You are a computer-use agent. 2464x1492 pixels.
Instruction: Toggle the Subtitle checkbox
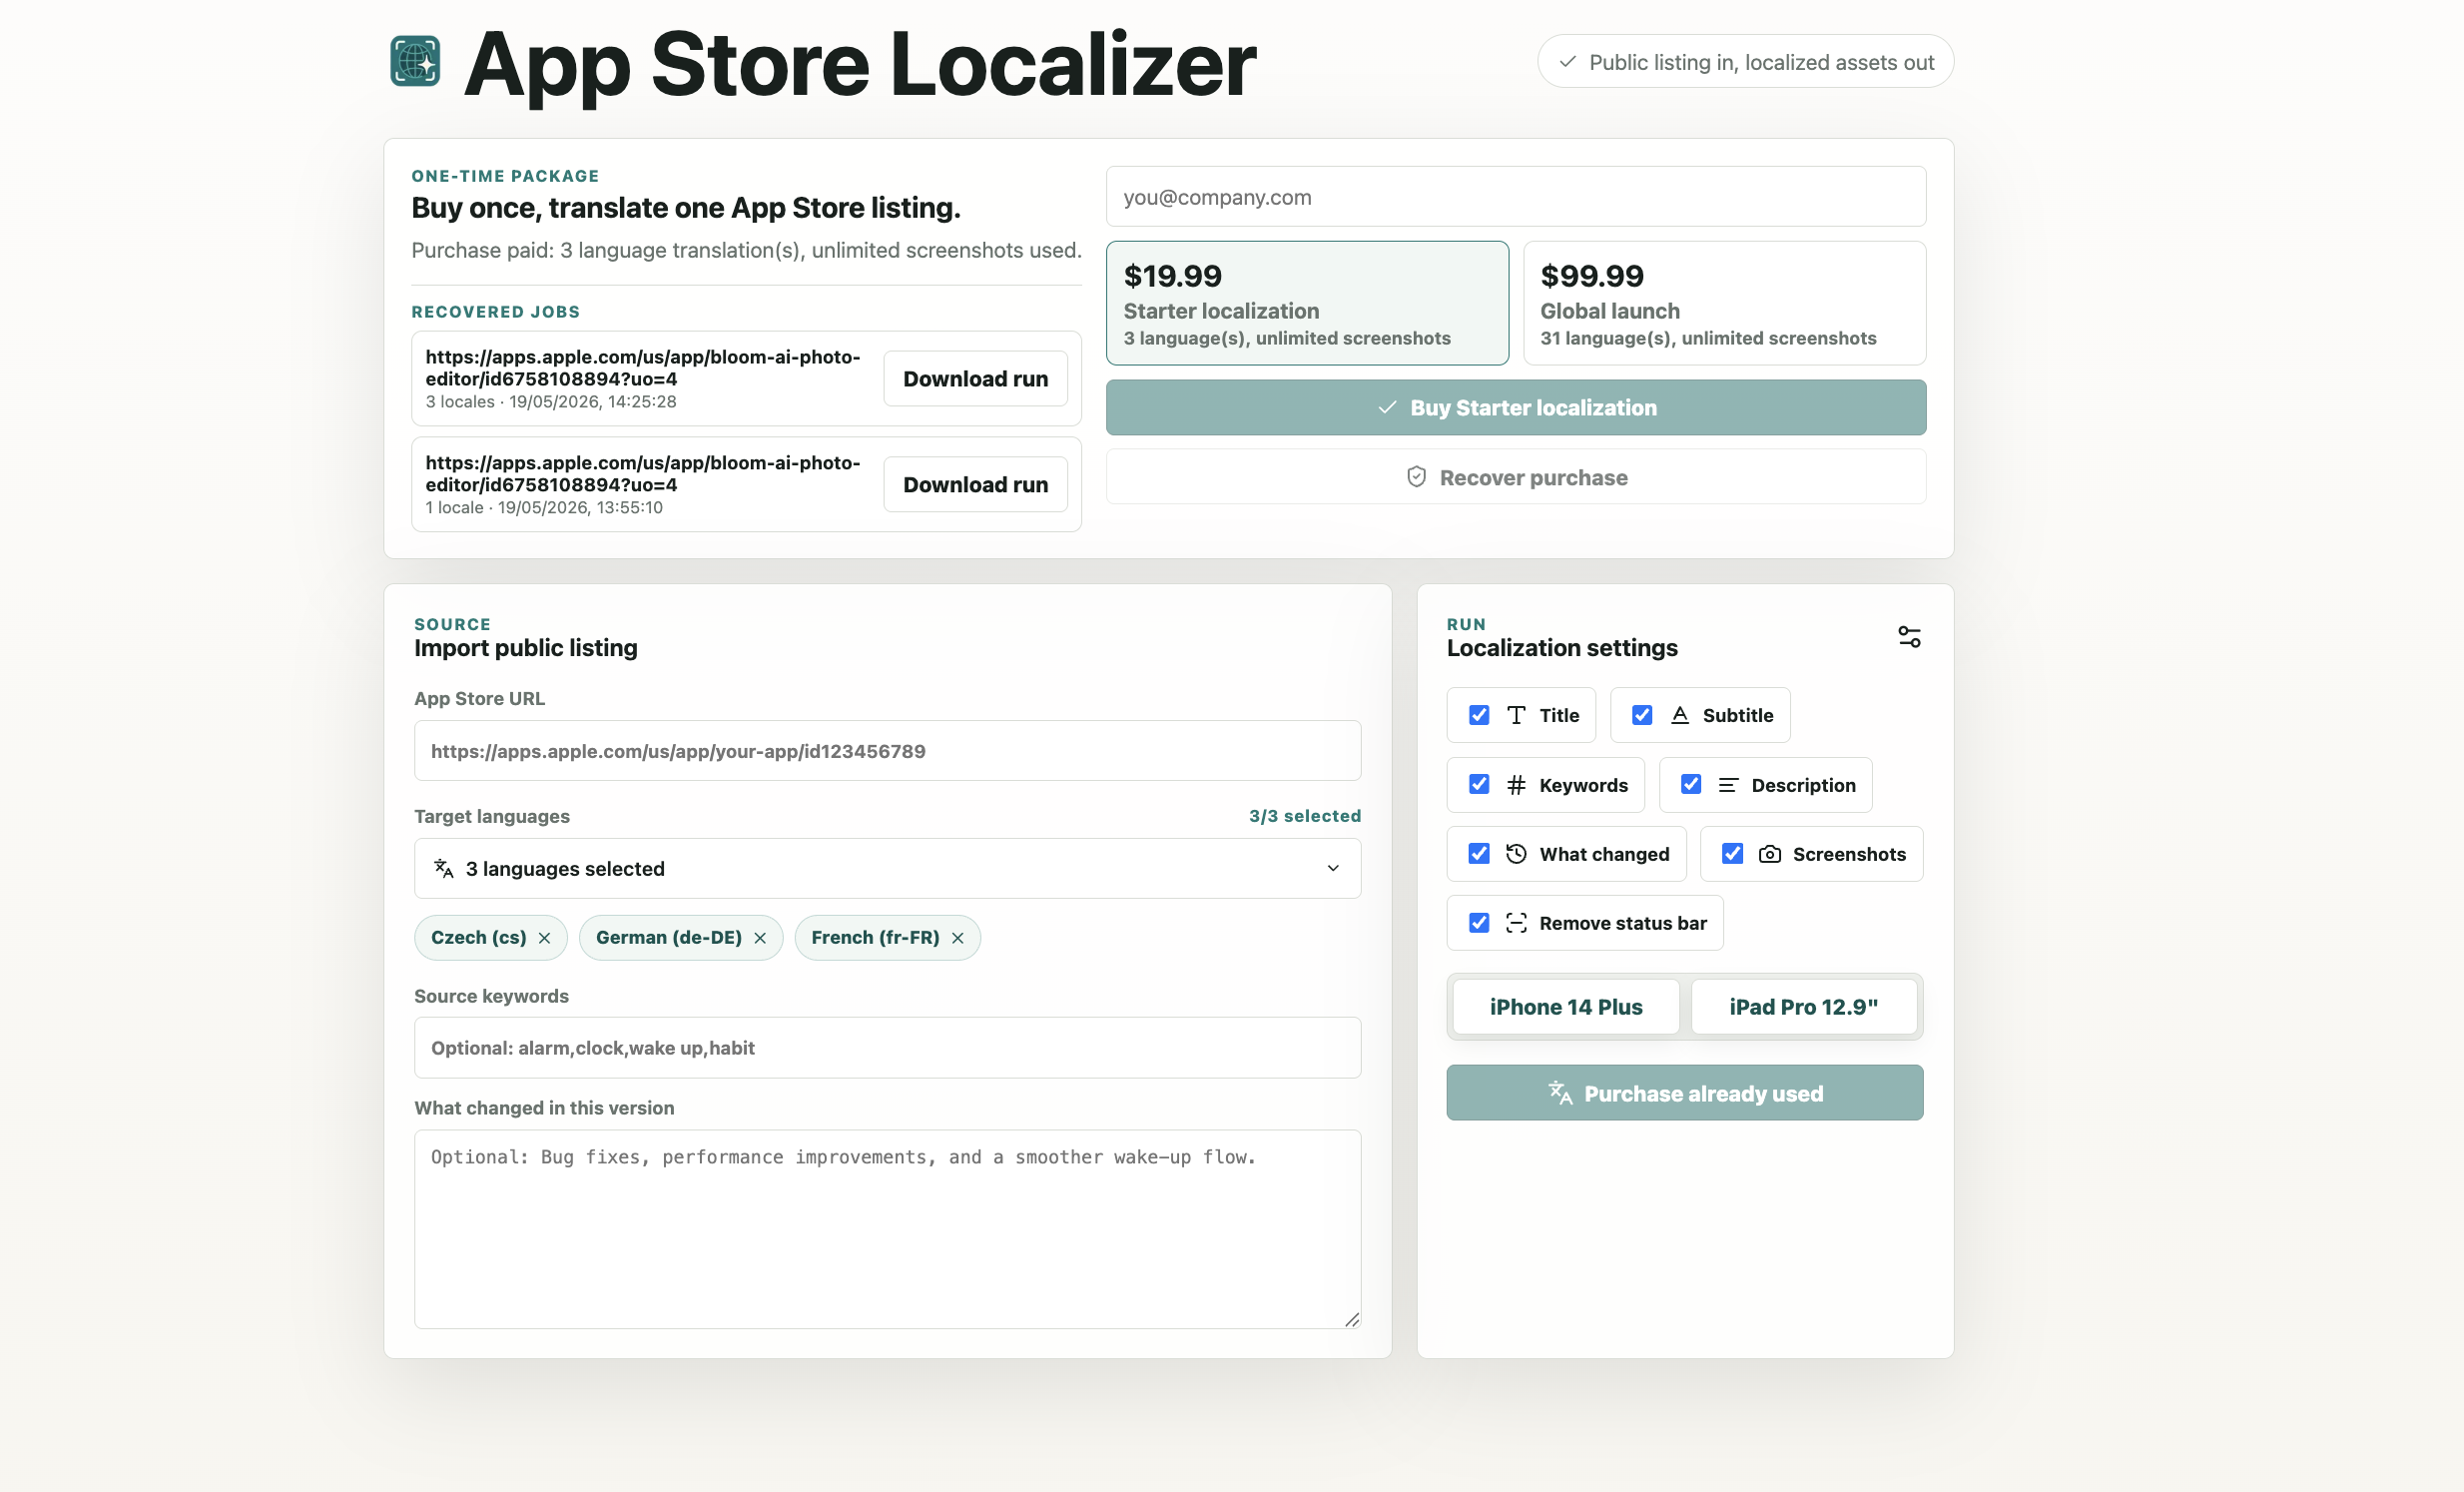pyautogui.click(x=1642, y=715)
